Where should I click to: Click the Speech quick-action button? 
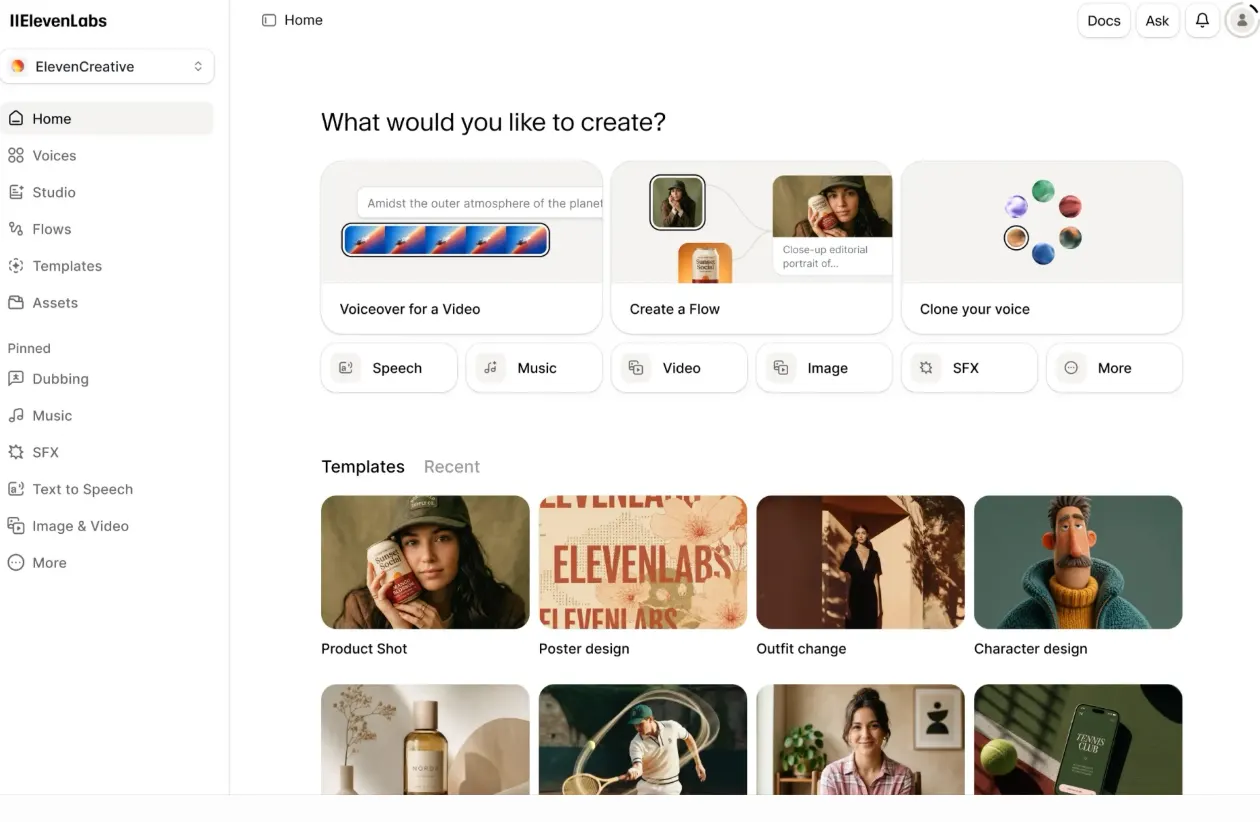pos(389,368)
